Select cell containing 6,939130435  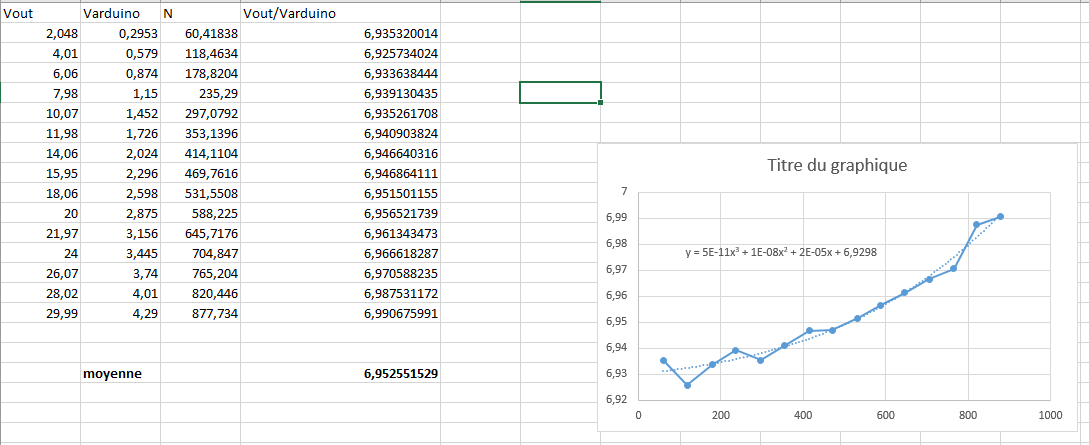pos(340,93)
